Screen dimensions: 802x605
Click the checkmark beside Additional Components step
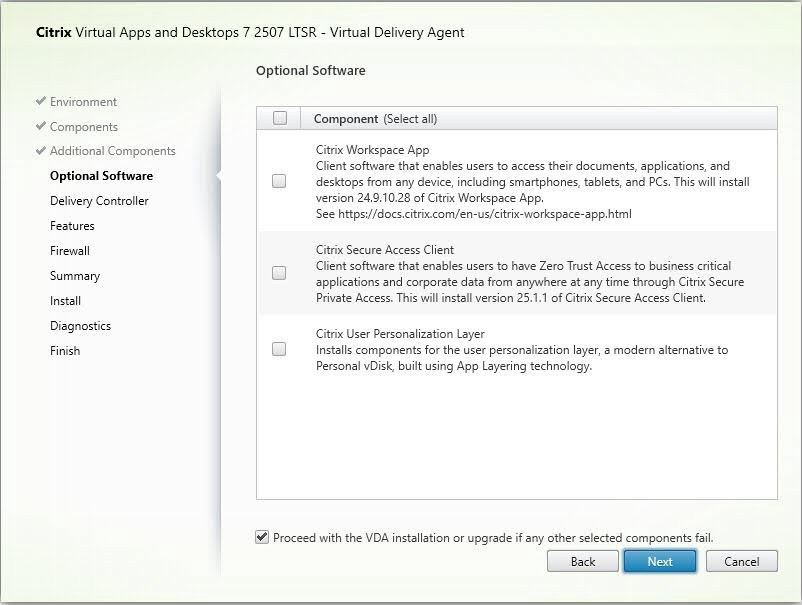click(40, 151)
